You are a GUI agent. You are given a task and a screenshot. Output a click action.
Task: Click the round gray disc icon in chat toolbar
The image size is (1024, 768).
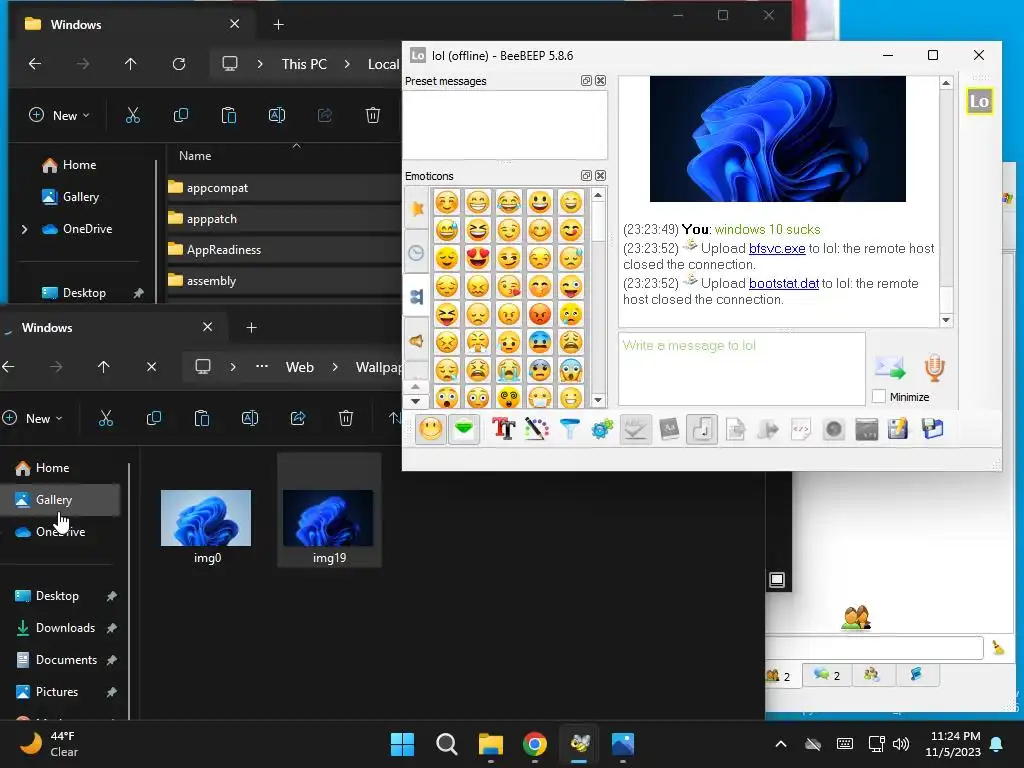tap(834, 429)
